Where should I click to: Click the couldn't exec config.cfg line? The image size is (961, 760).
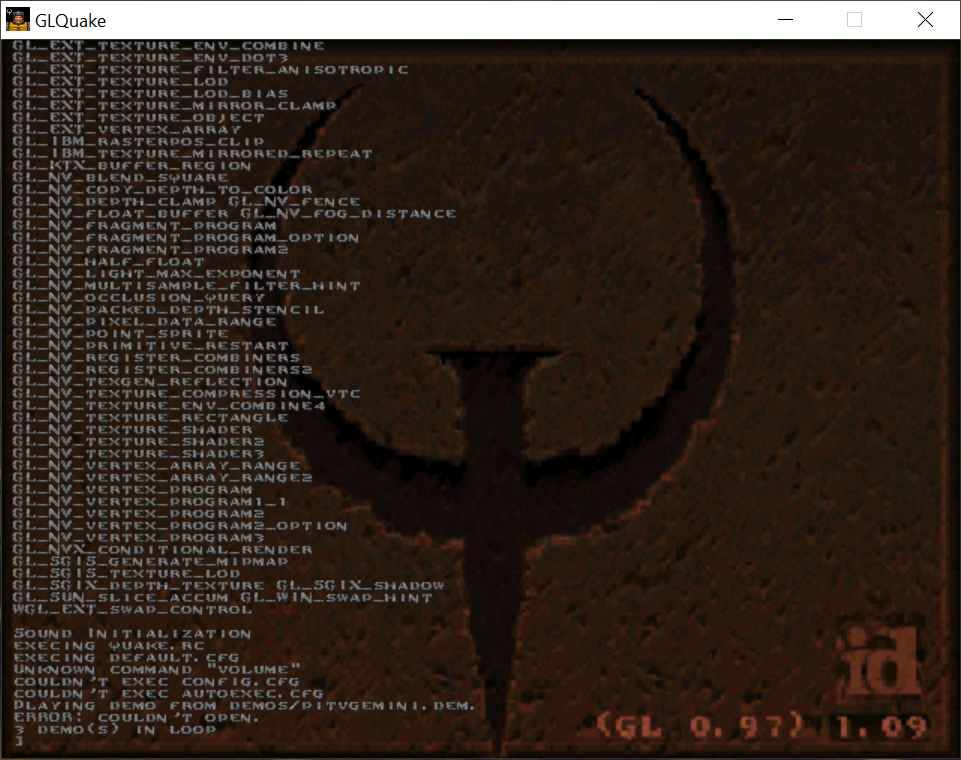(x=156, y=682)
